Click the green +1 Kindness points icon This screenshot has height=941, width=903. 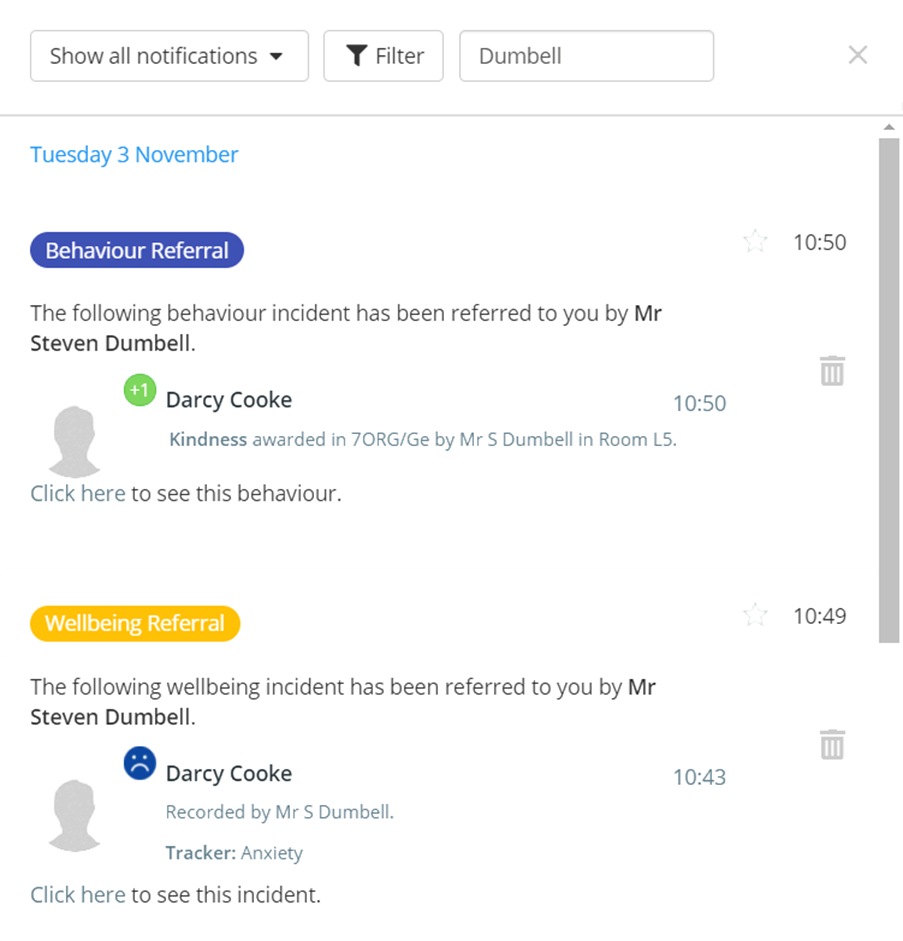pos(139,390)
